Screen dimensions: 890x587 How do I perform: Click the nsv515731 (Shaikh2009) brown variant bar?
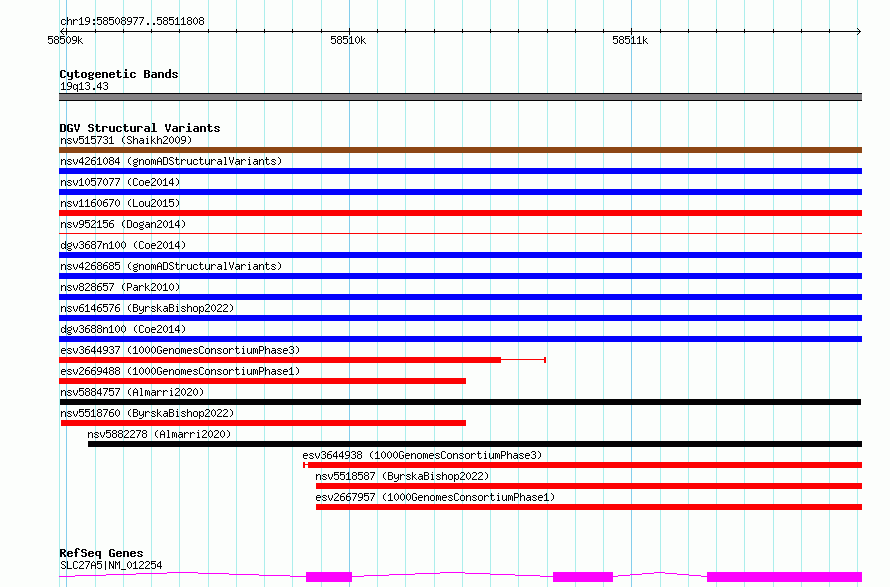pyautogui.click(x=460, y=150)
